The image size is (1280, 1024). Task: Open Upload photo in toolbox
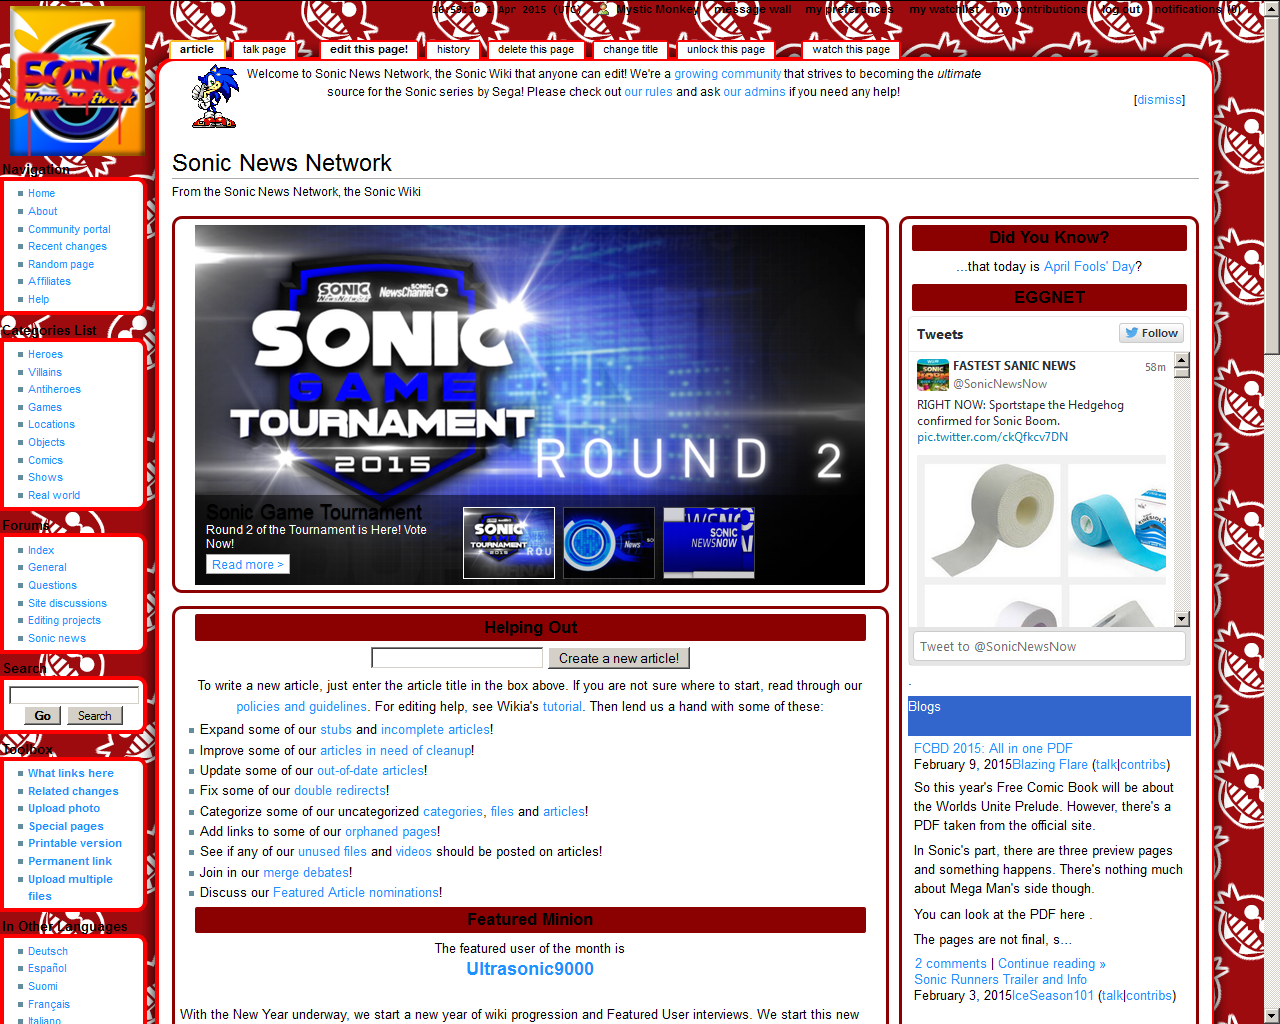click(64, 809)
